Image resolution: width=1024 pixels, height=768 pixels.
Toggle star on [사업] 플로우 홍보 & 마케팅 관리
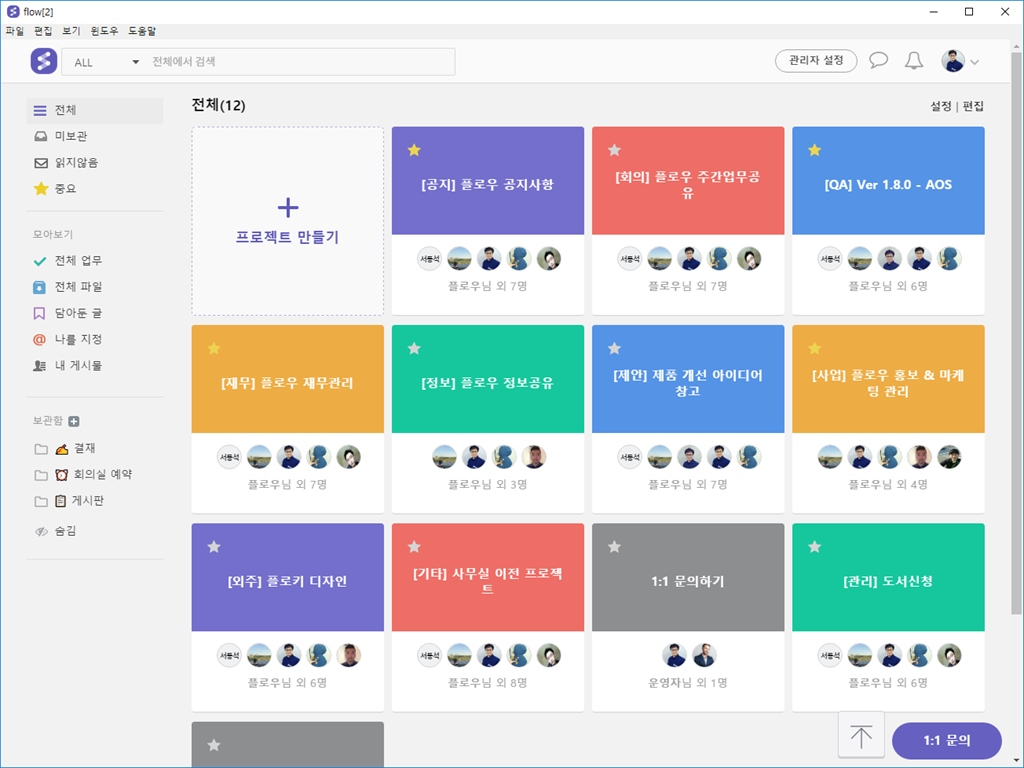814,349
